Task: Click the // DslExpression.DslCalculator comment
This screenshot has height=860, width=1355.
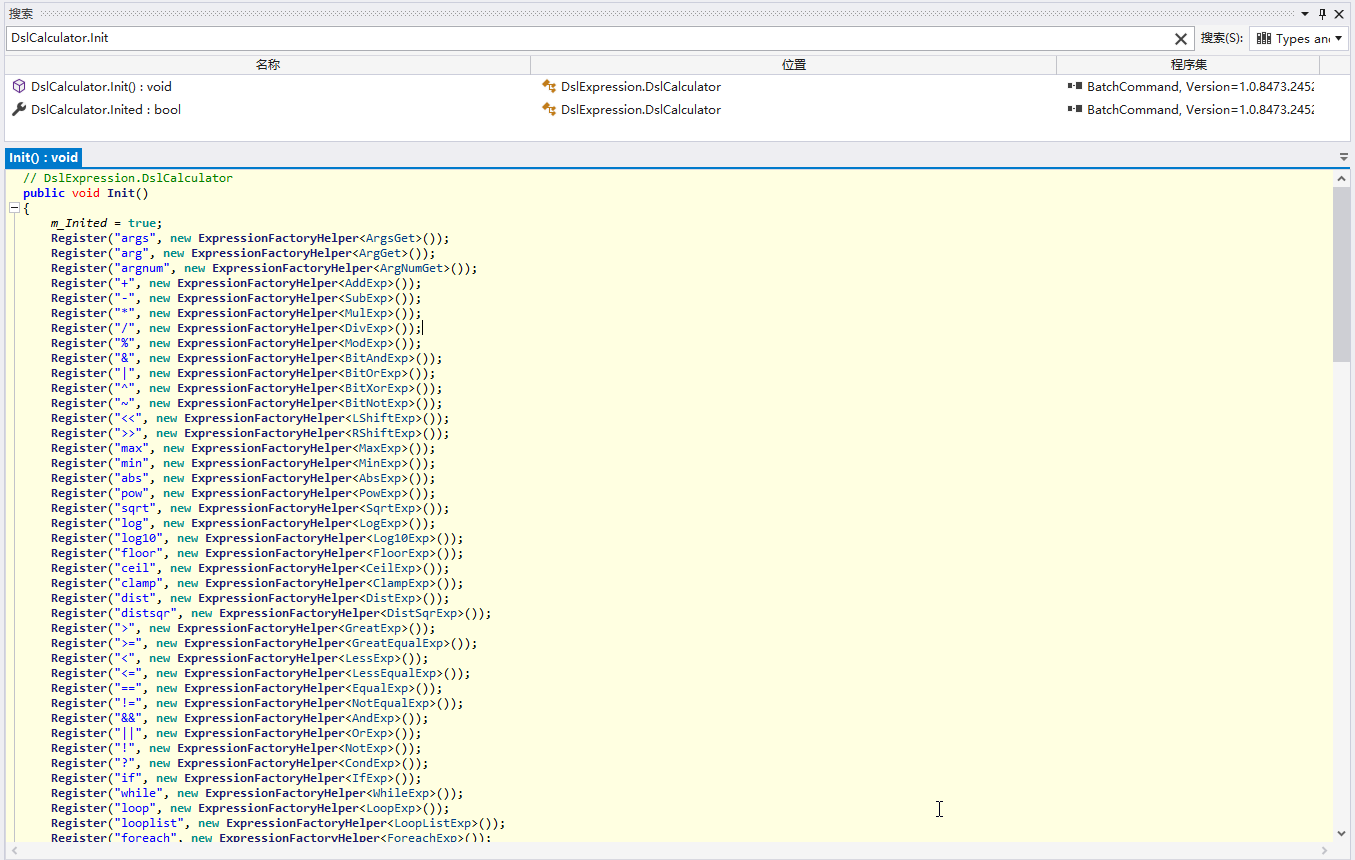Action: click(127, 178)
